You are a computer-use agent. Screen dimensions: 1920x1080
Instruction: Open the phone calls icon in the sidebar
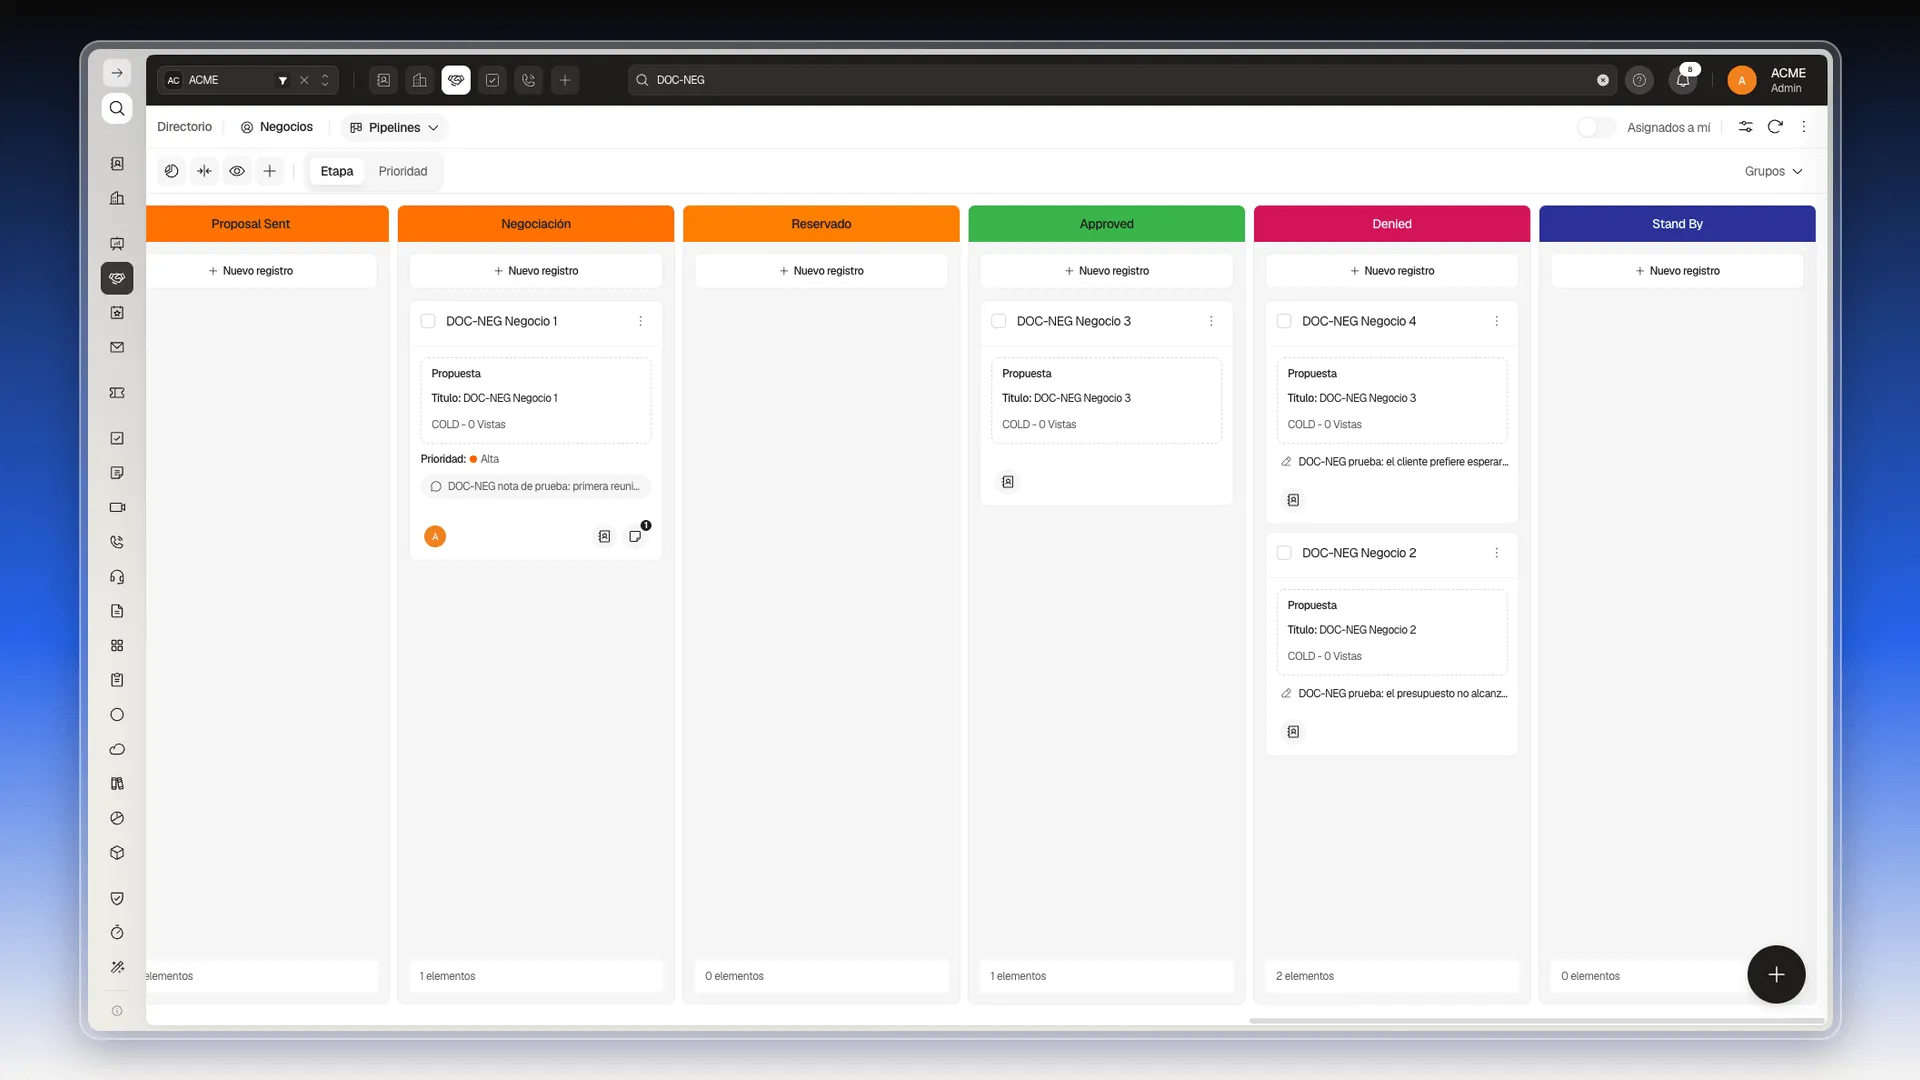coord(117,542)
